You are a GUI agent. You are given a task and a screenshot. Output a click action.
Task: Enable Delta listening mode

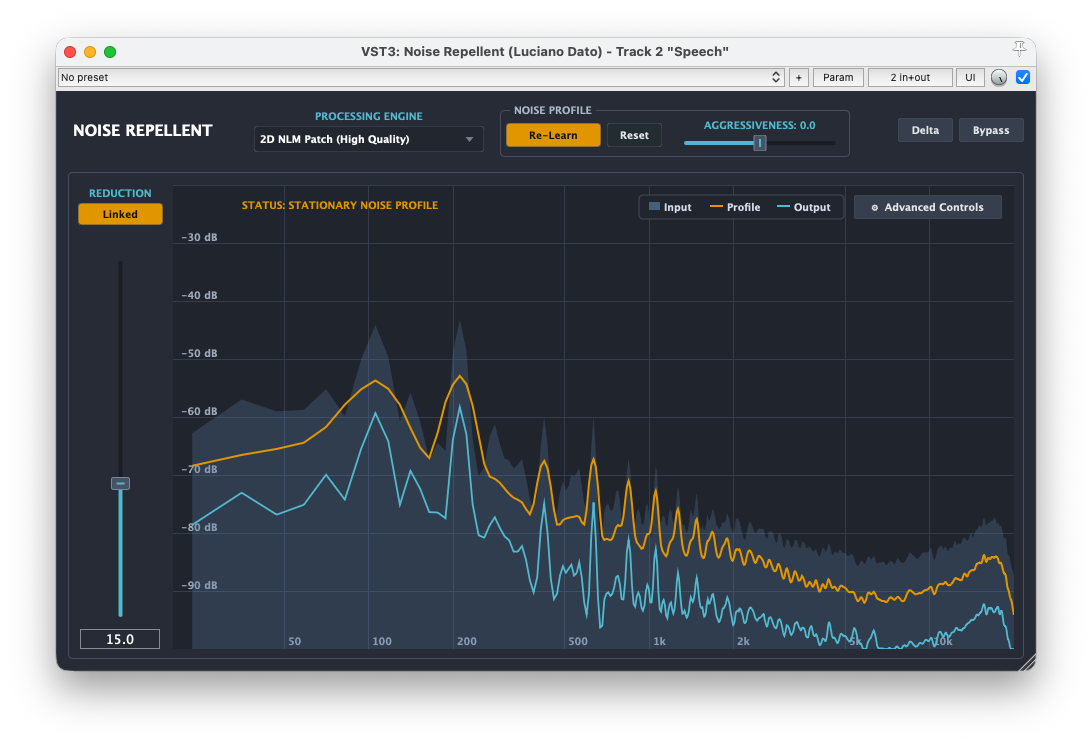point(925,130)
